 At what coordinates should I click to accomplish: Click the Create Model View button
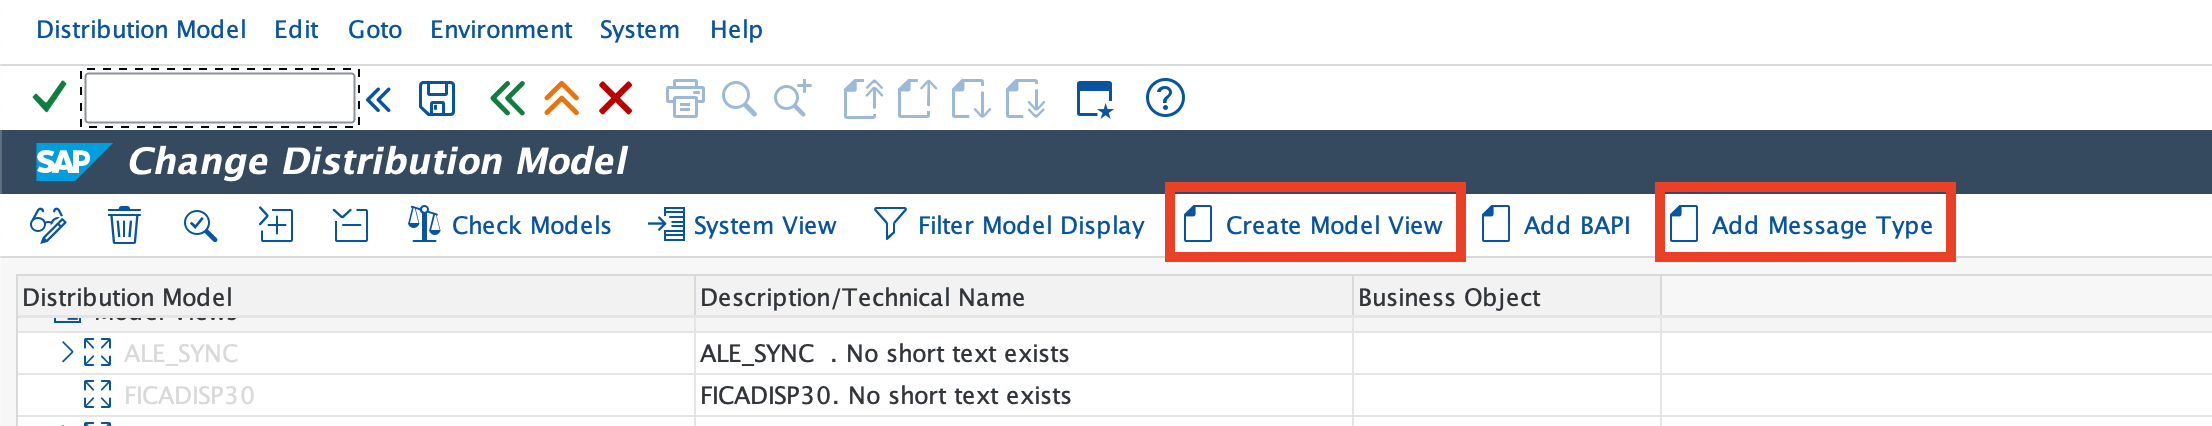tap(1314, 225)
